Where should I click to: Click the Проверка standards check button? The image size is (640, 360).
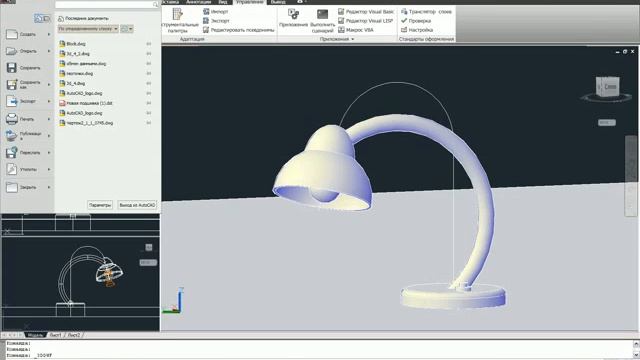pos(416,21)
